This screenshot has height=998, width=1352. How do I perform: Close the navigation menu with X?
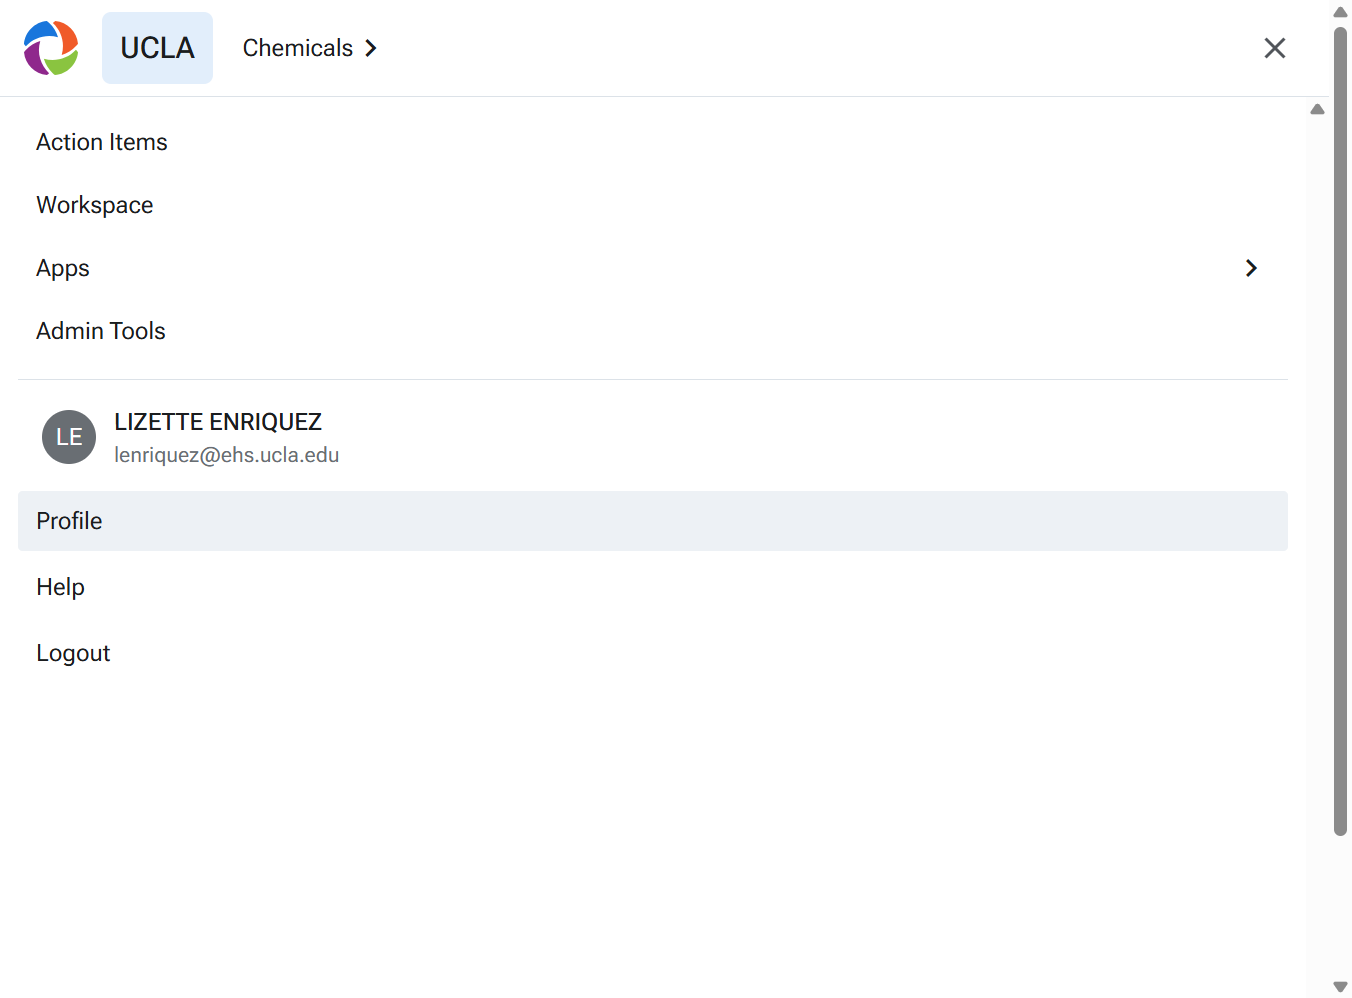1274,48
